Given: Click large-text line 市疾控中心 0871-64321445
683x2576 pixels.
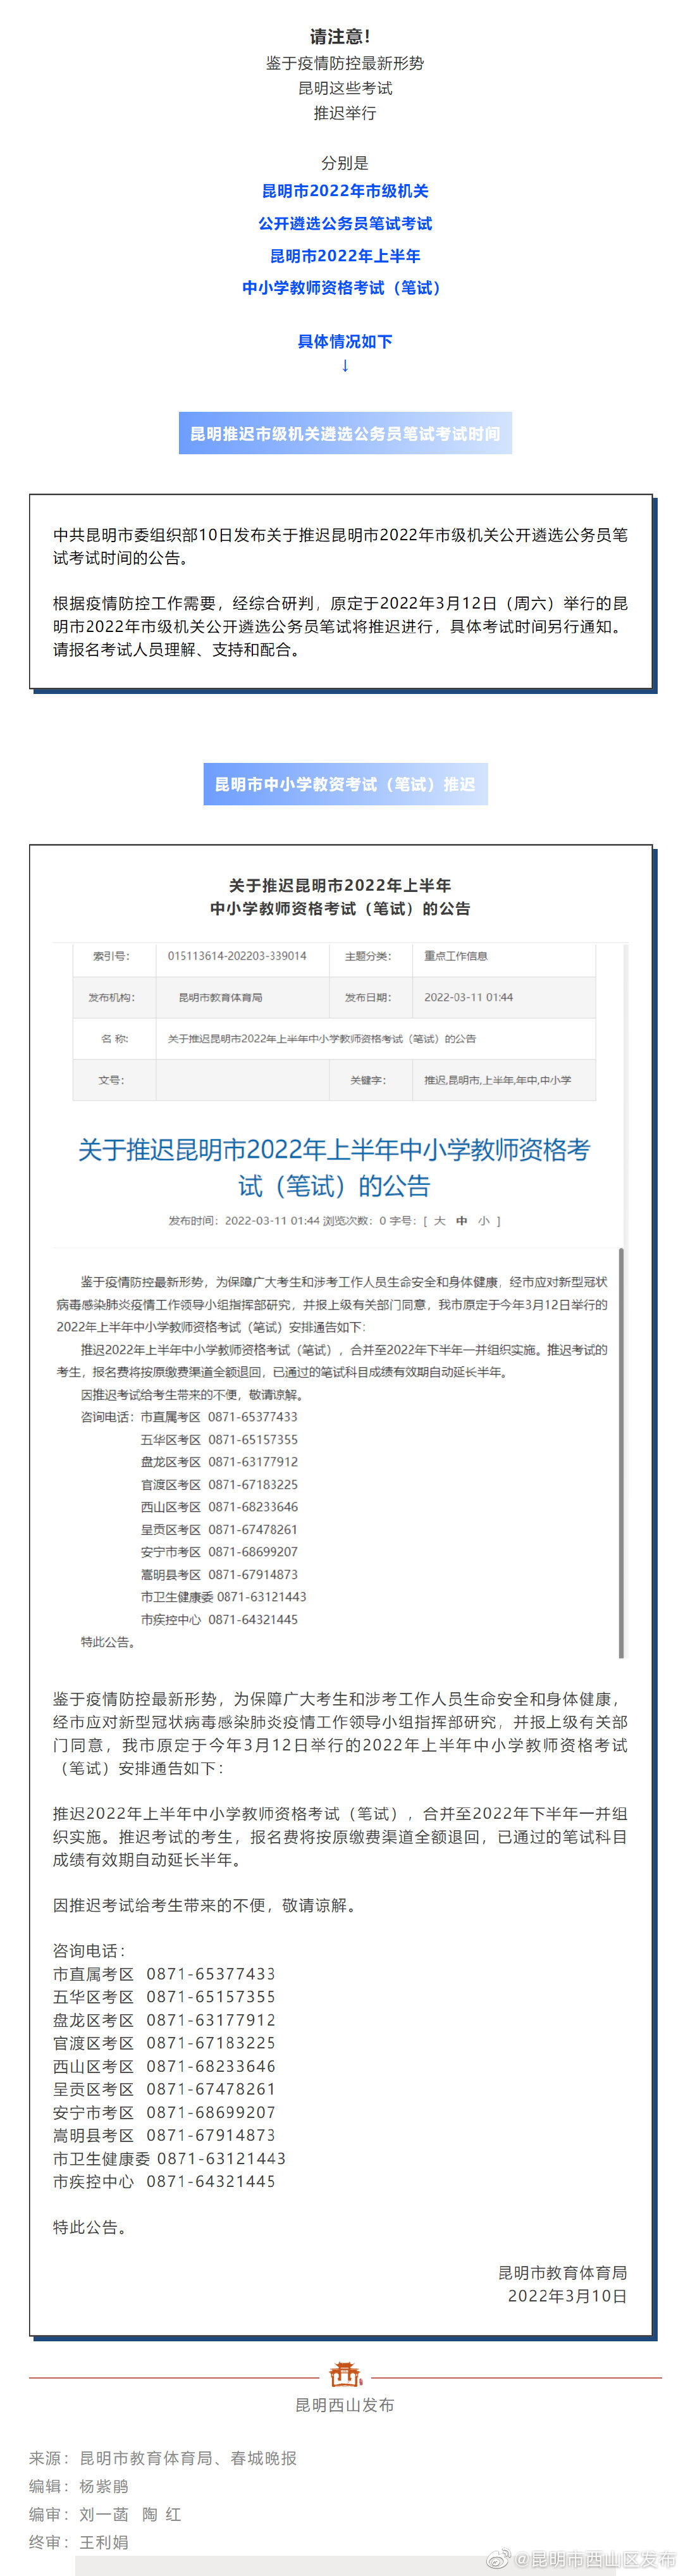Looking at the screenshot, I should point(164,2181).
